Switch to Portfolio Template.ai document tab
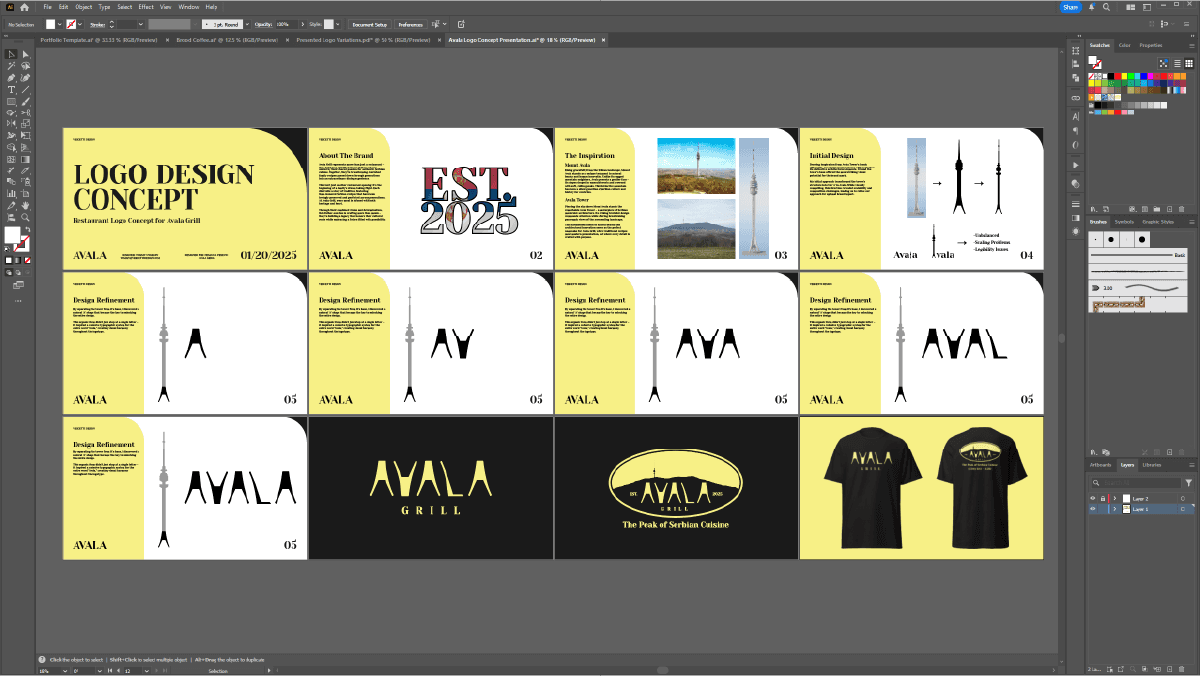1200x676 pixels. tap(98, 41)
